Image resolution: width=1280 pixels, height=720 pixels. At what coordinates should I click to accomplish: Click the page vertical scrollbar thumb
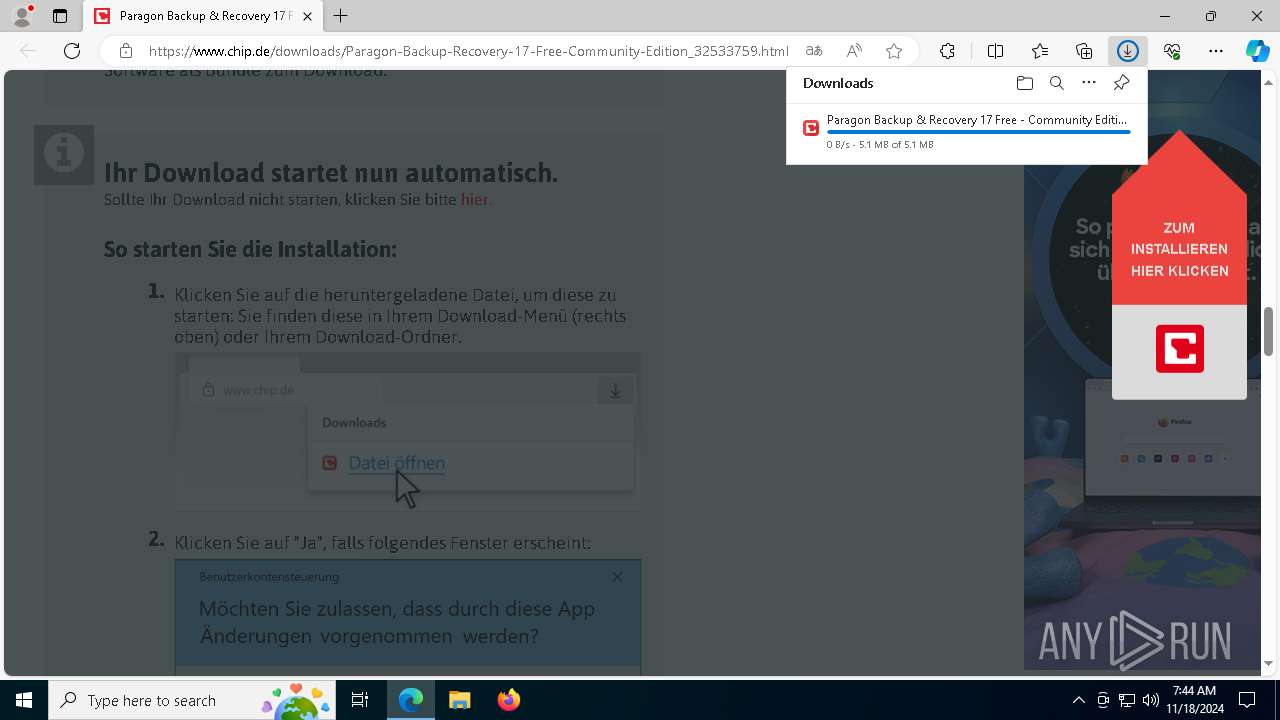tap(1269, 331)
